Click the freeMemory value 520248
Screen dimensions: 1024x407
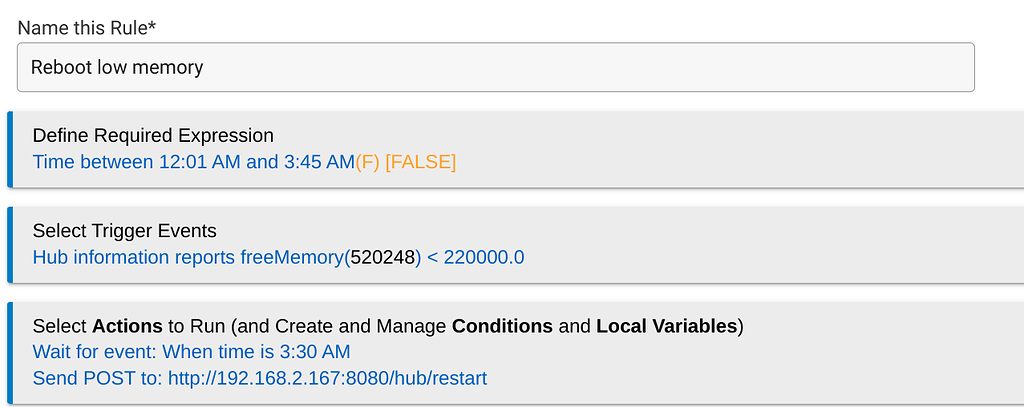coord(382,258)
